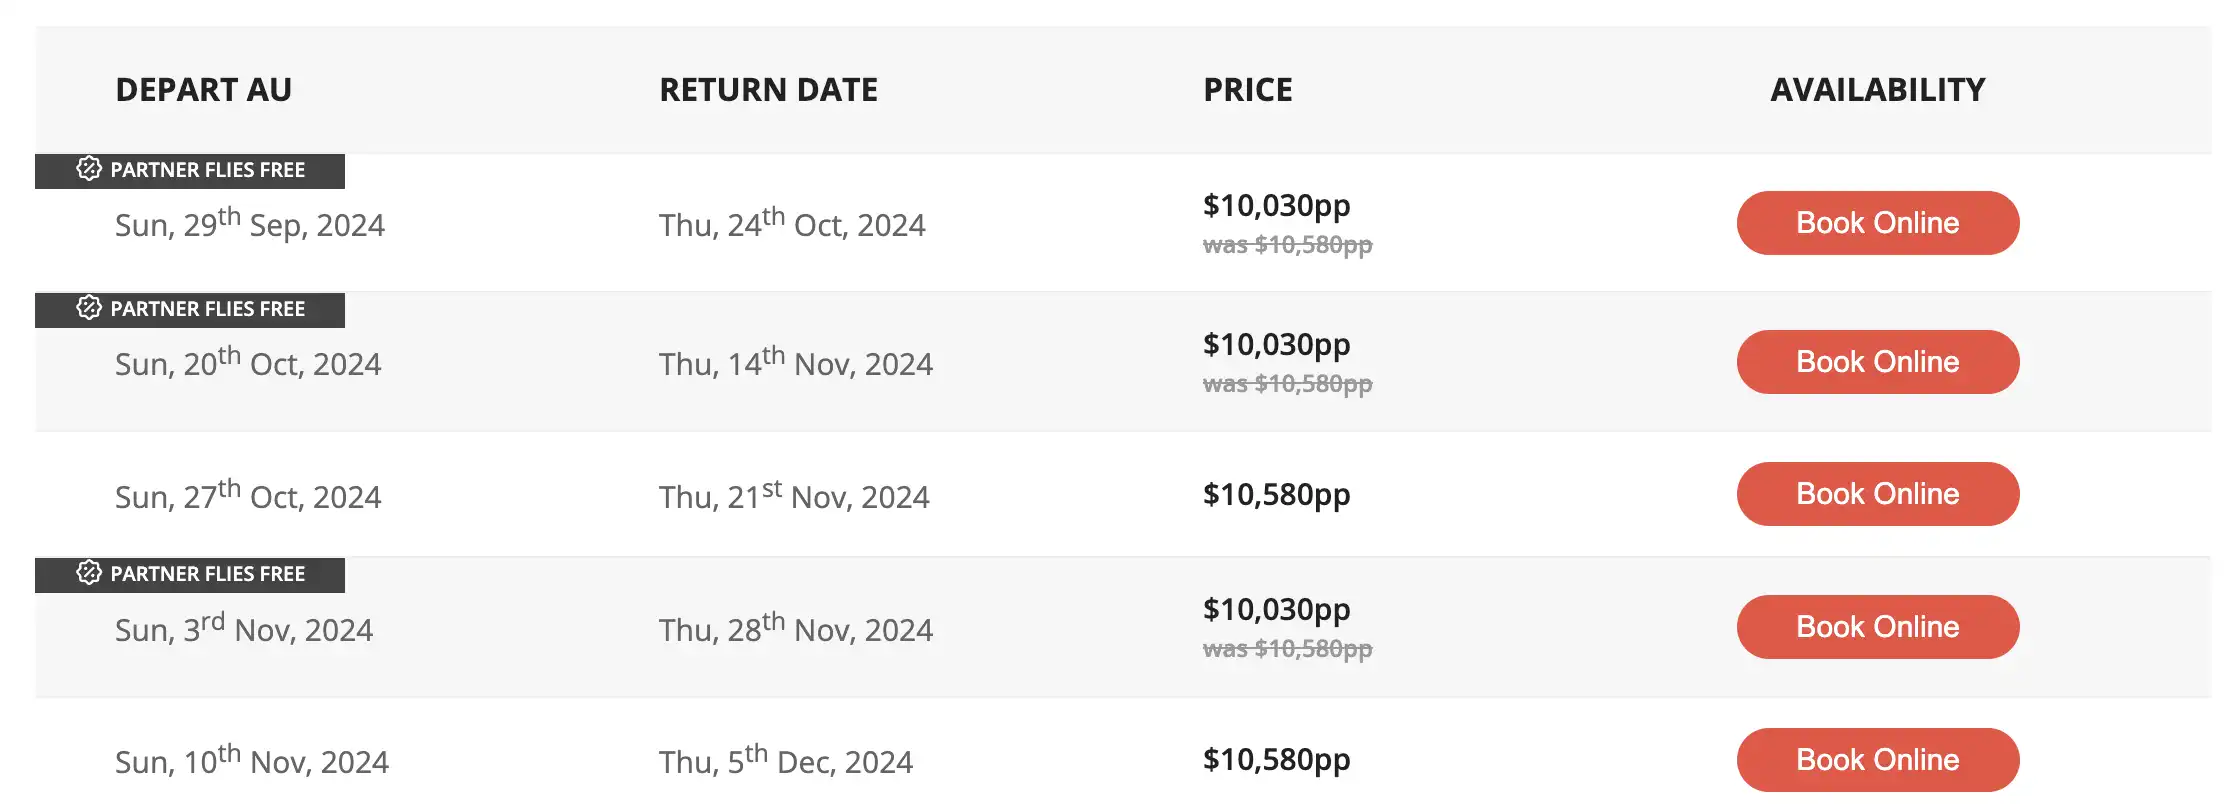Click the DEPART AU column header
The image size is (2240, 812).
tap(204, 90)
